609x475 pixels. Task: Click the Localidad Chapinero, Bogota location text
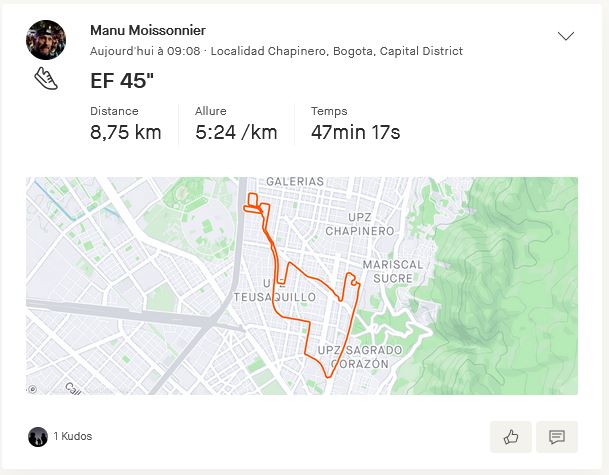click(x=337, y=51)
